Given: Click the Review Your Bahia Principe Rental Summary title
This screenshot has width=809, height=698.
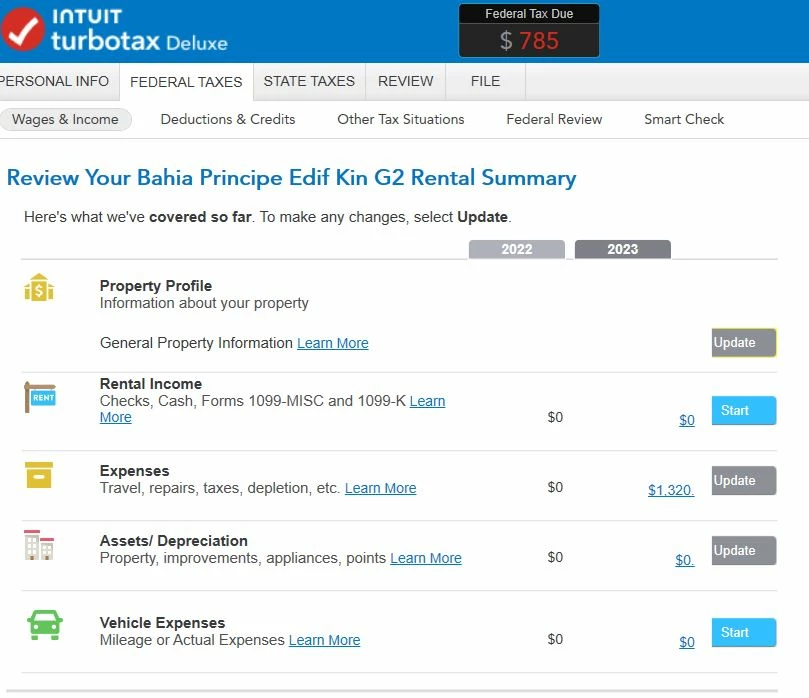Looking at the screenshot, I should [x=292, y=178].
